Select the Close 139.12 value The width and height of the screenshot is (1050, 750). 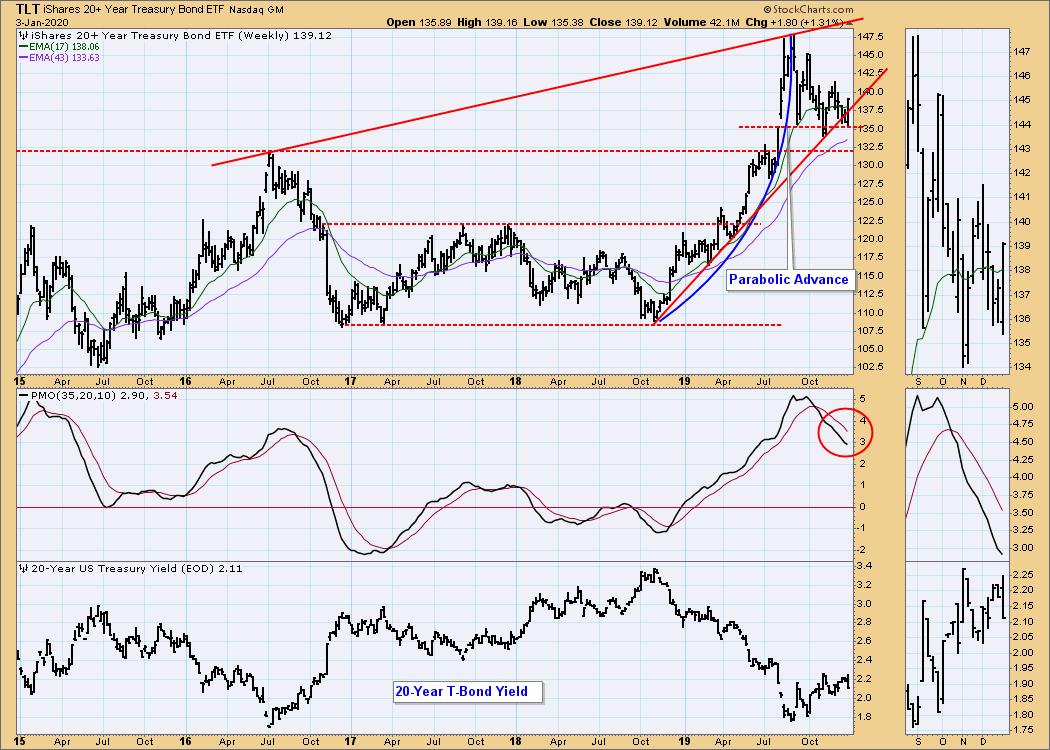(x=623, y=22)
